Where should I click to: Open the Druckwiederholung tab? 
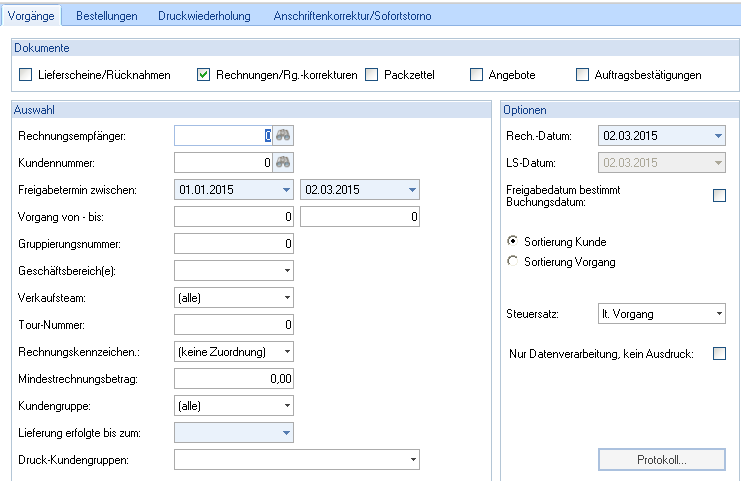(x=204, y=16)
